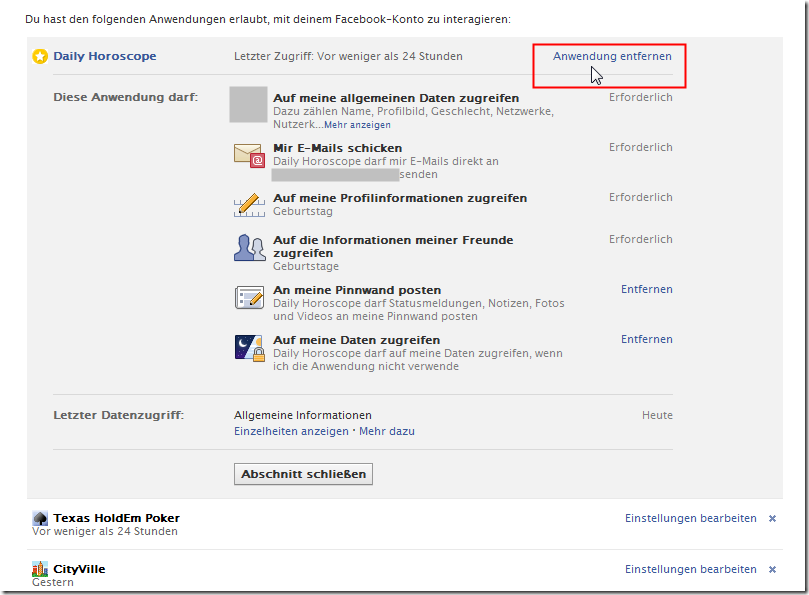Click the 'Geburtstage' text under Freunde permission
This screenshot has width=809, height=595.
click(x=306, y=266)
